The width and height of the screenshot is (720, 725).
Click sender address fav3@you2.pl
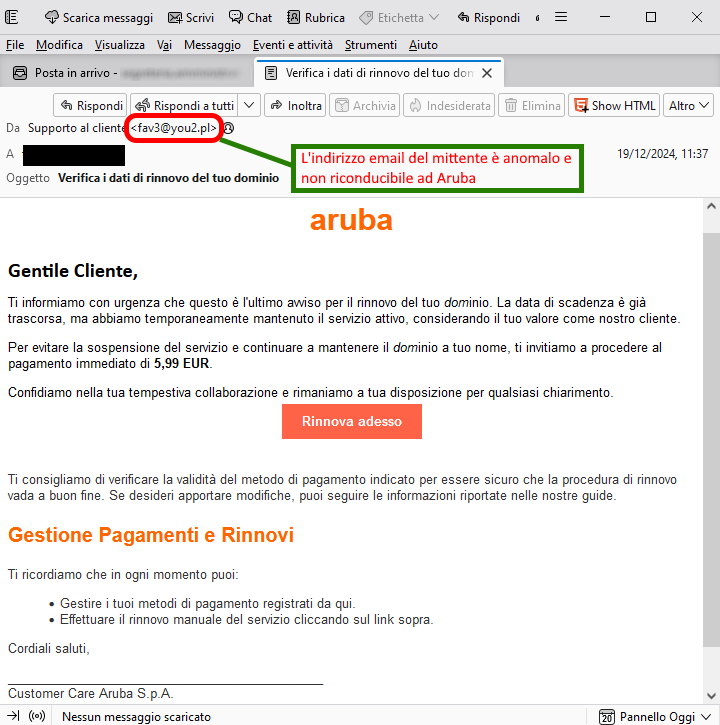click(173, 128)
